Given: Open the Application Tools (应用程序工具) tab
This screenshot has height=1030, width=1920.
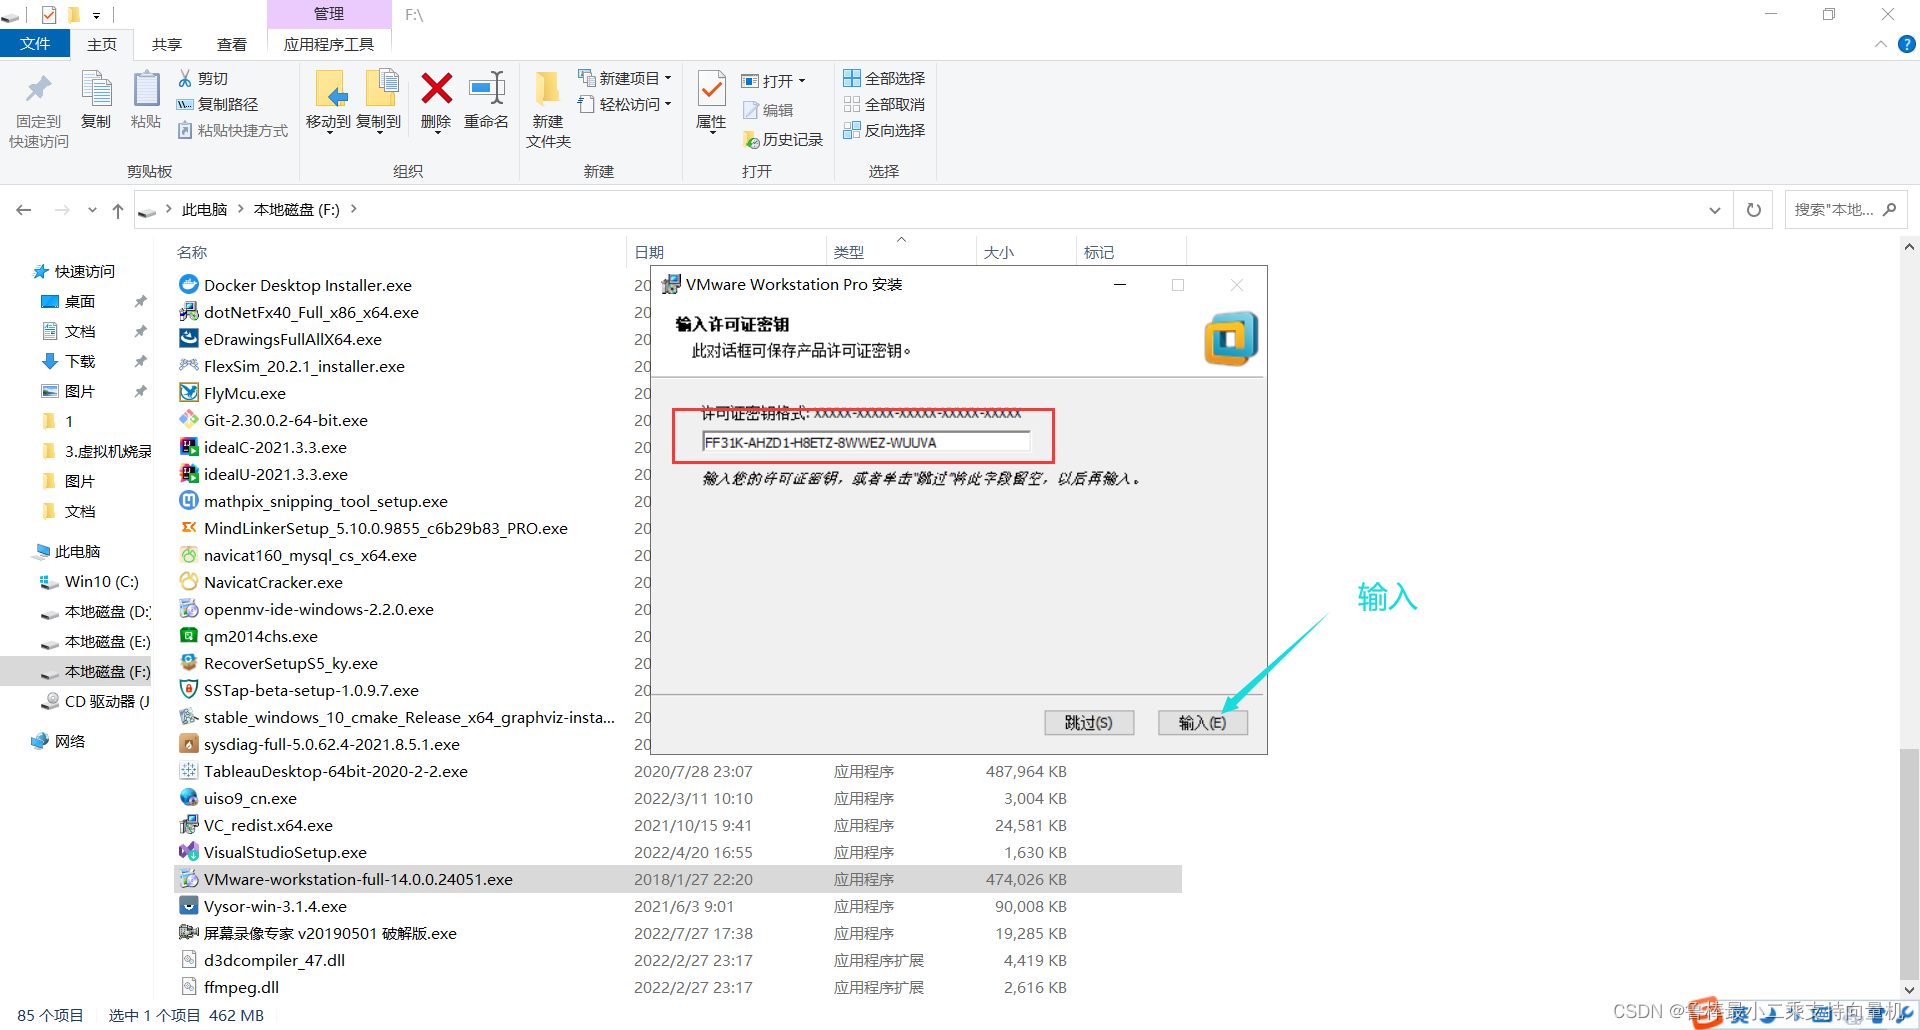Looking at the screenshot, I should [x=329, y=44].
